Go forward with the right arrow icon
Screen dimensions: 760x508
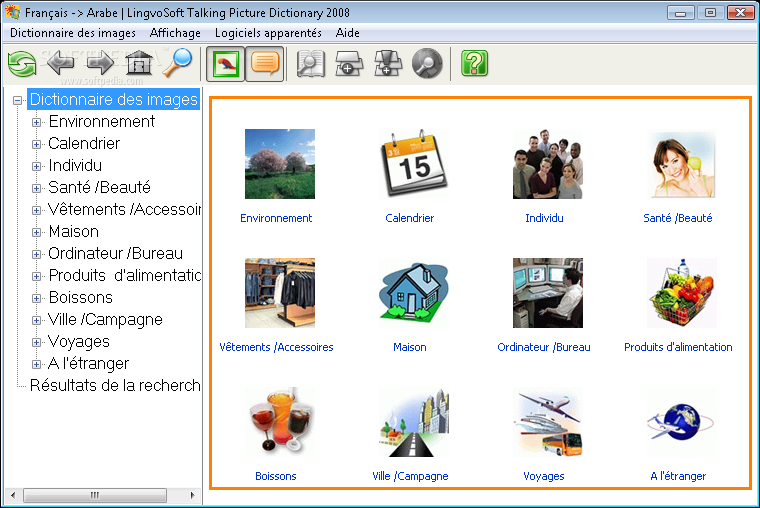[100, 63]
